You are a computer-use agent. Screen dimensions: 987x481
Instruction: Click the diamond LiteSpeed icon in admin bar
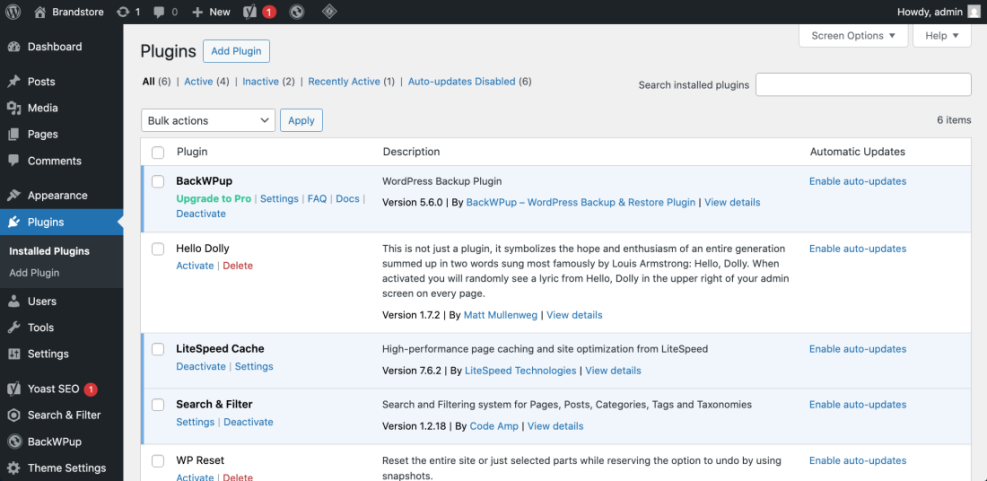[x=328, y=11]
